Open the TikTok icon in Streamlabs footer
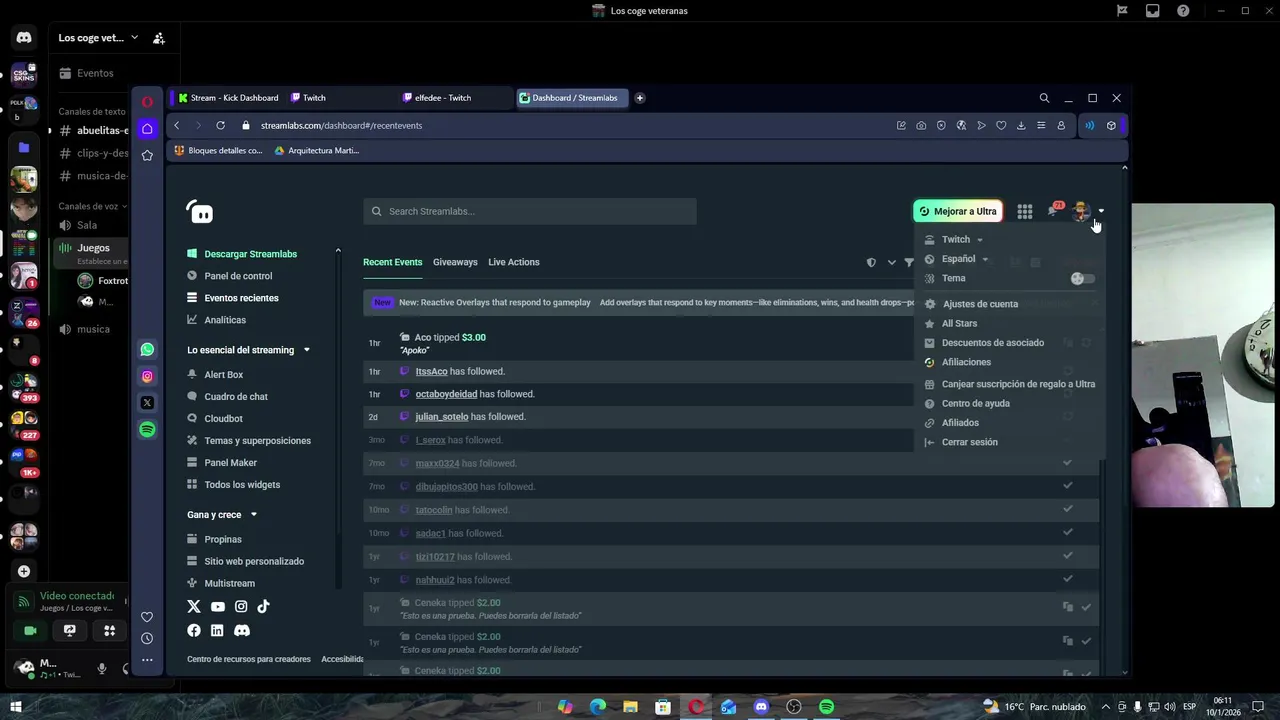Screen dimensions: 1280x720 [x=264, y=606]
